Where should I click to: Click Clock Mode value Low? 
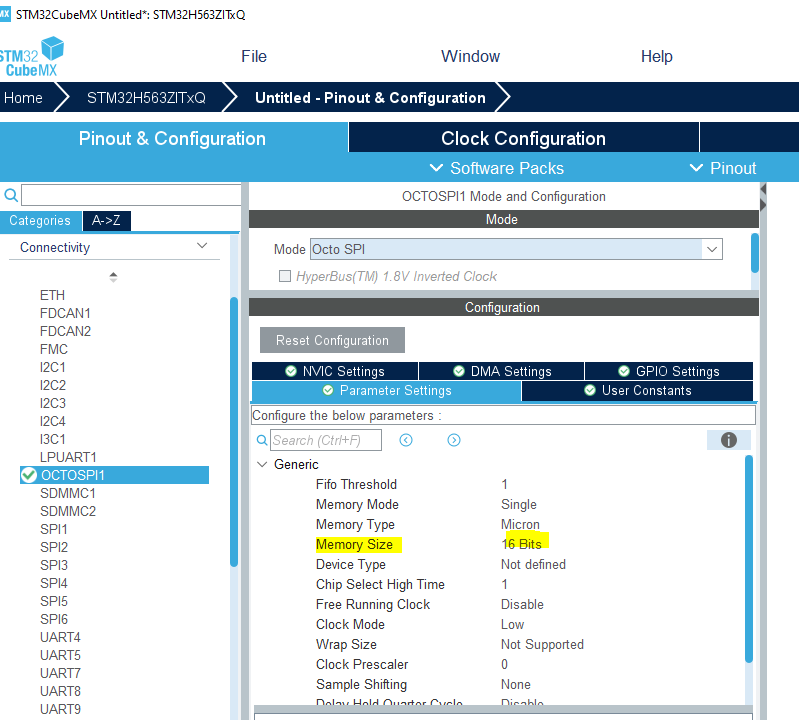(x=512, y=624)
